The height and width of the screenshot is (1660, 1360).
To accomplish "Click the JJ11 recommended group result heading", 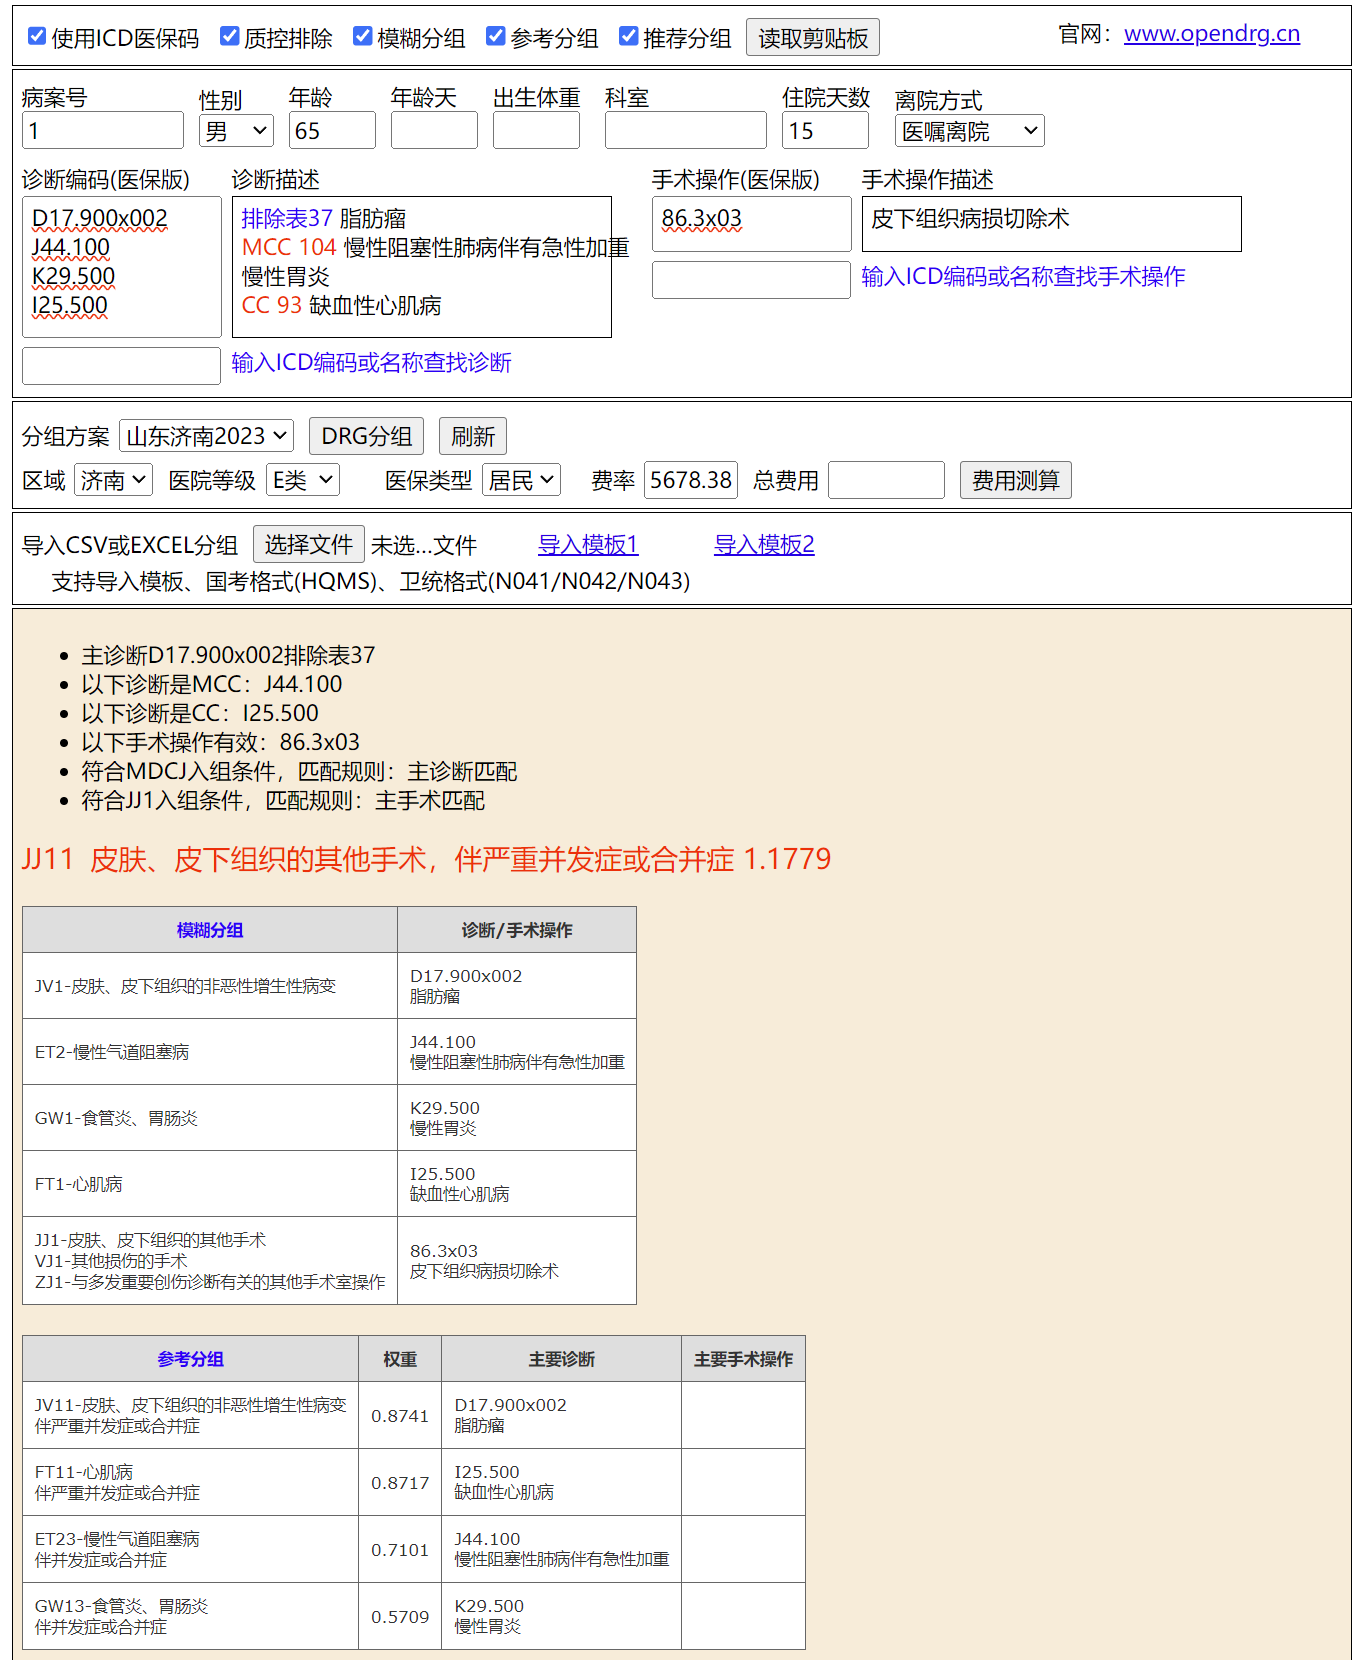I will [x=426, y=859].
